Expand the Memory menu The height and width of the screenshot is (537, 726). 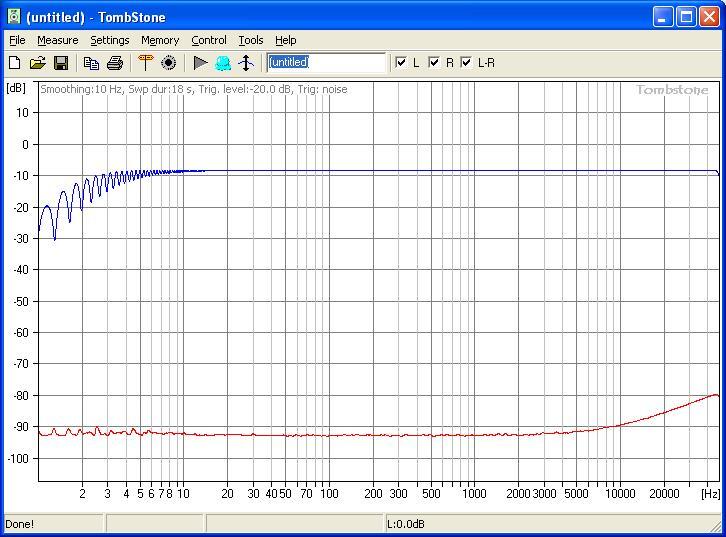point(160,40)
